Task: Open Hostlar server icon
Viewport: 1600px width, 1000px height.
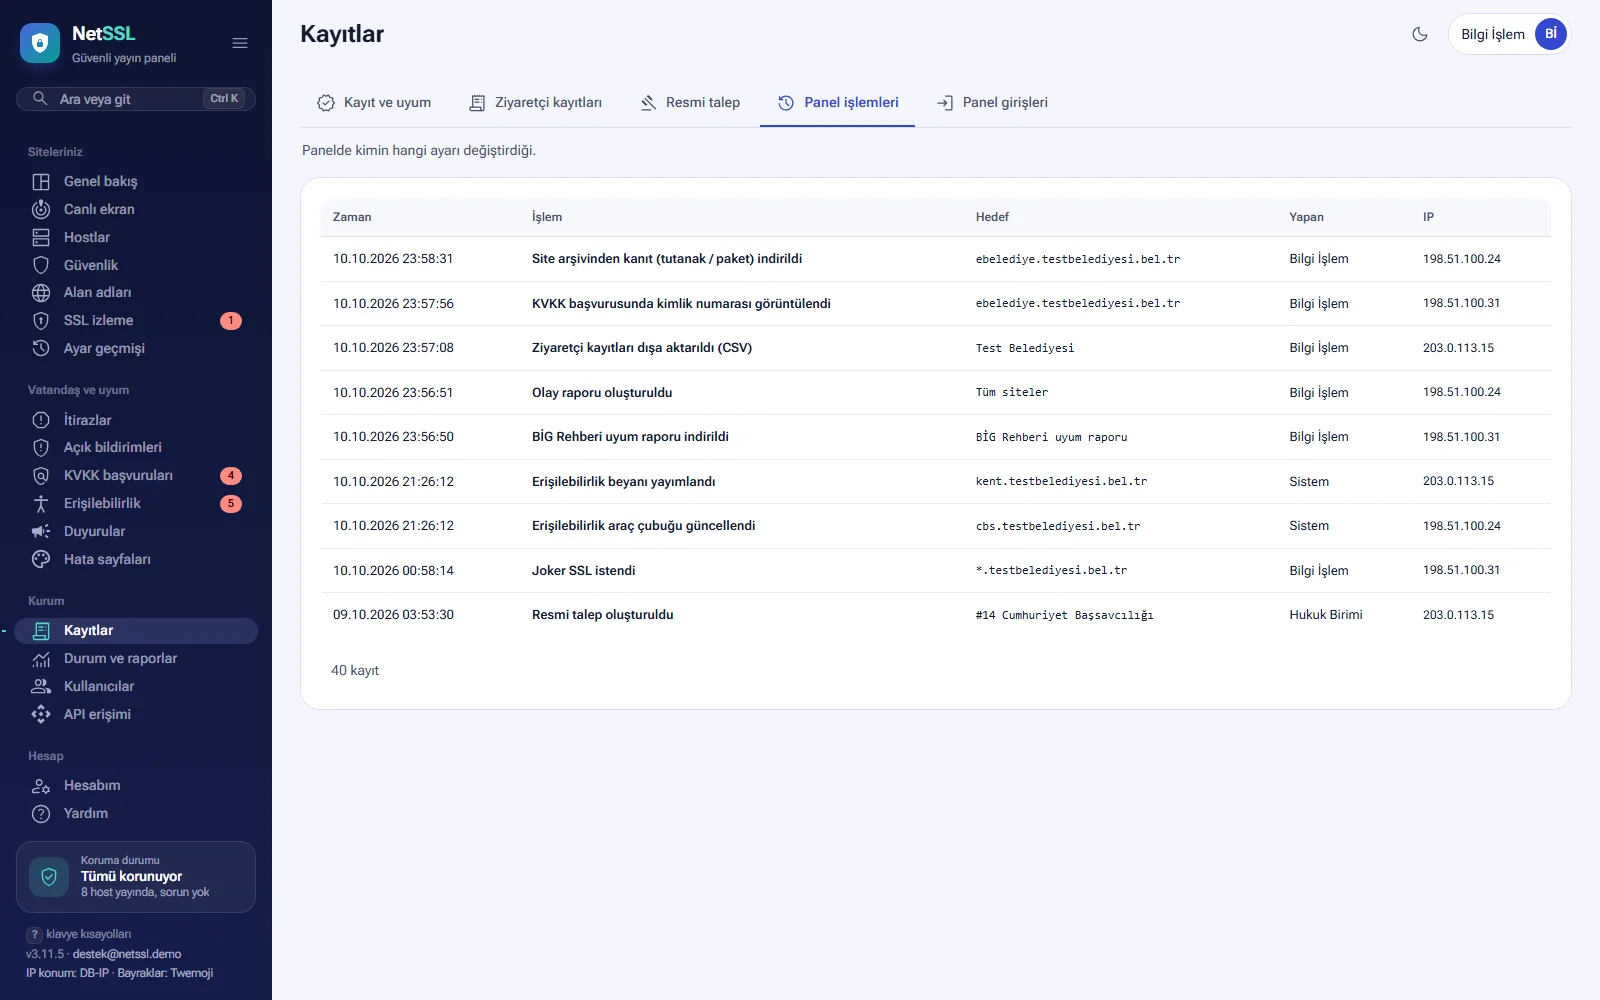Action: click(41, 237)
